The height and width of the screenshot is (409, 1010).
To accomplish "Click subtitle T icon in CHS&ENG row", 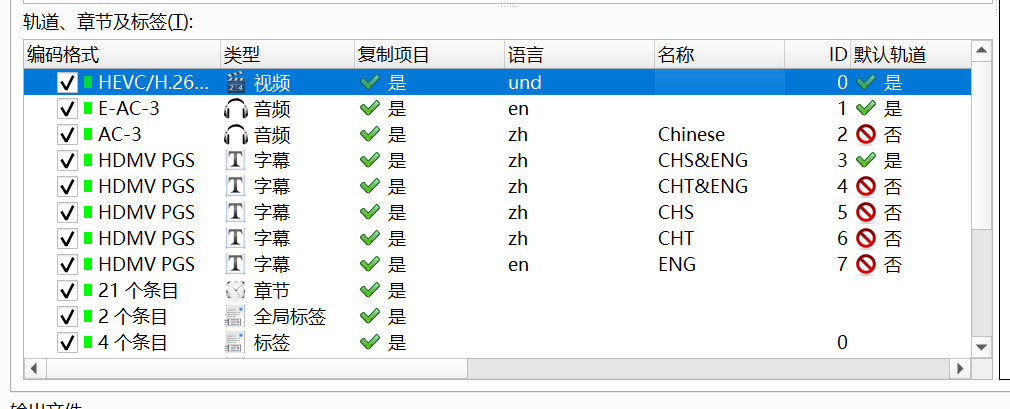I will click(236, 160).
